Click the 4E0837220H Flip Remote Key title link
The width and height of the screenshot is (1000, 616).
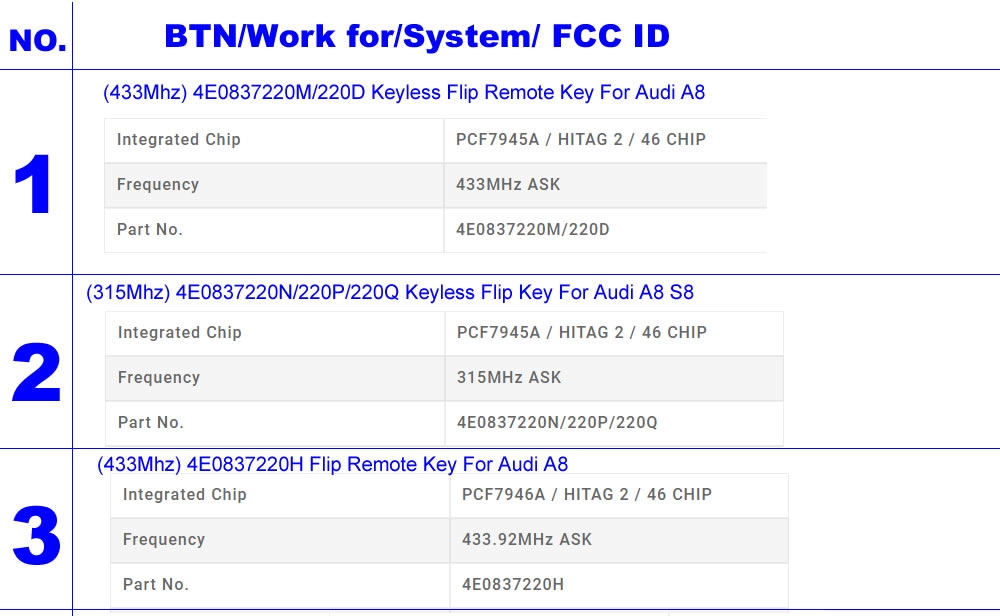coord(332,464)
